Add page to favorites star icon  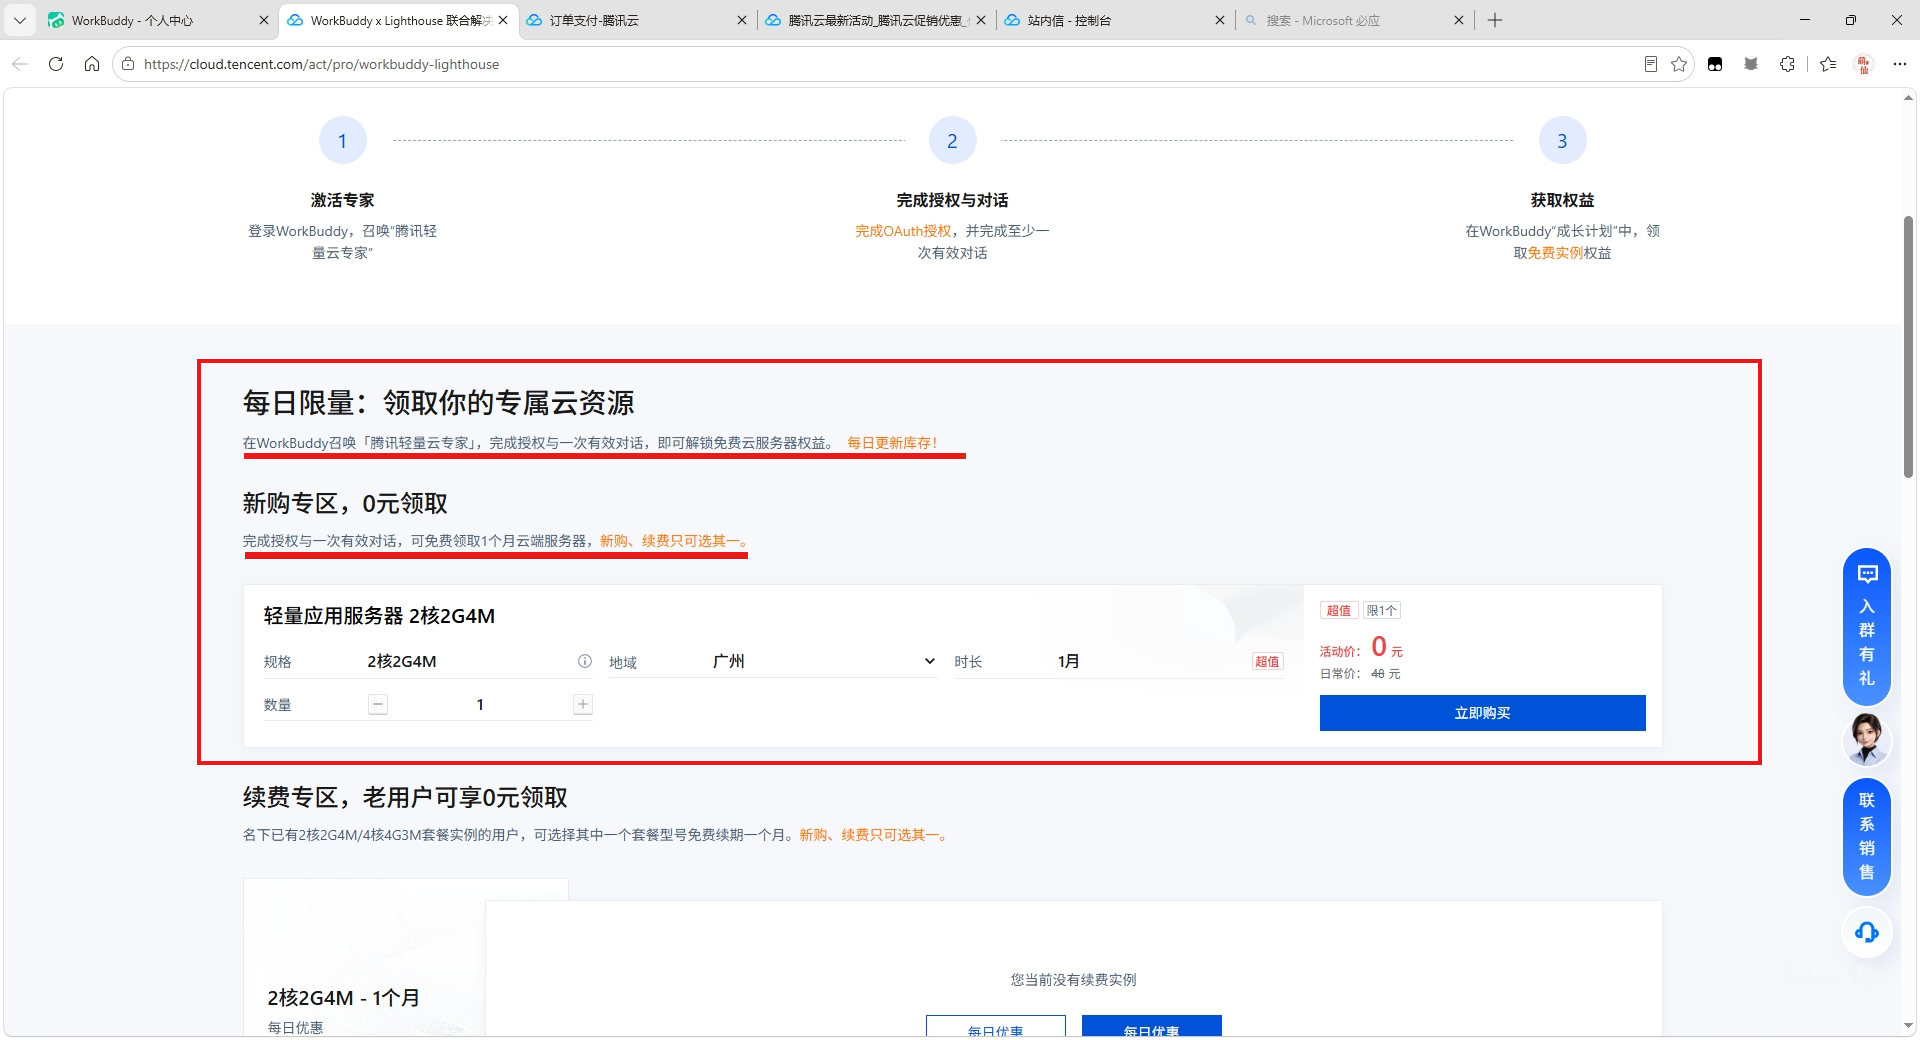1679,64
